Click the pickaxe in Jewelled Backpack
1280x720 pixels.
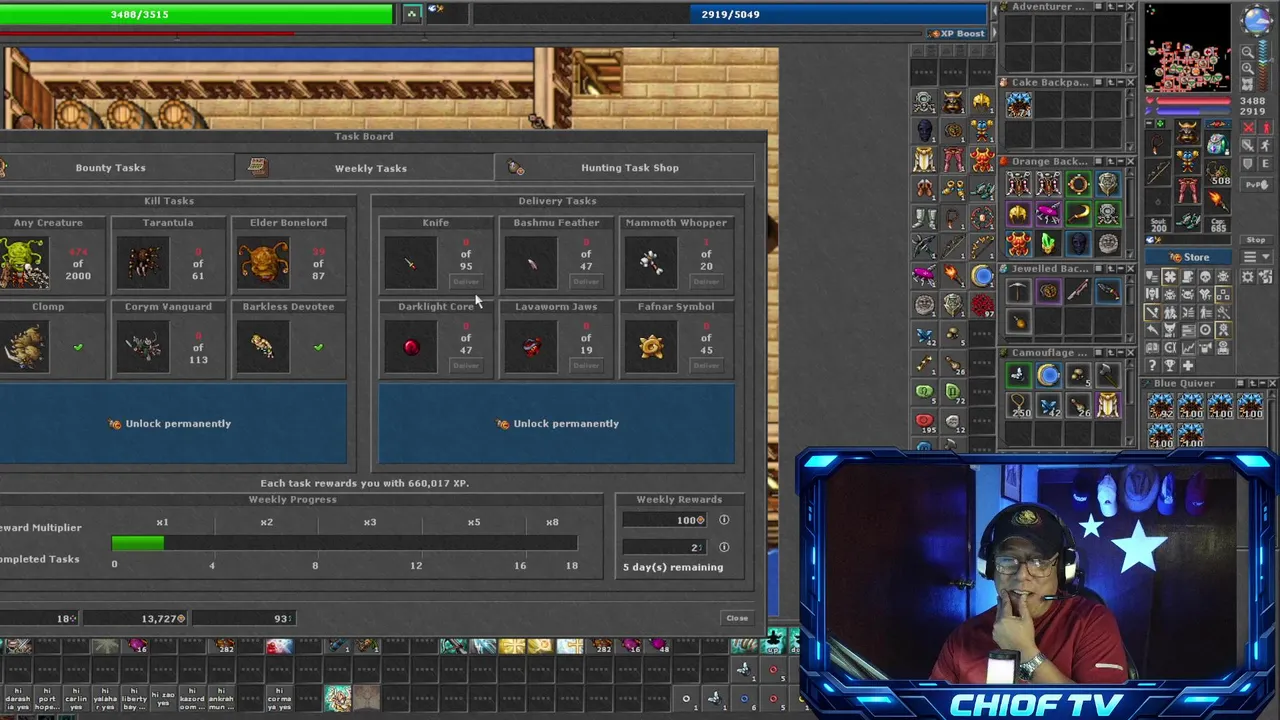(1017, 290)
